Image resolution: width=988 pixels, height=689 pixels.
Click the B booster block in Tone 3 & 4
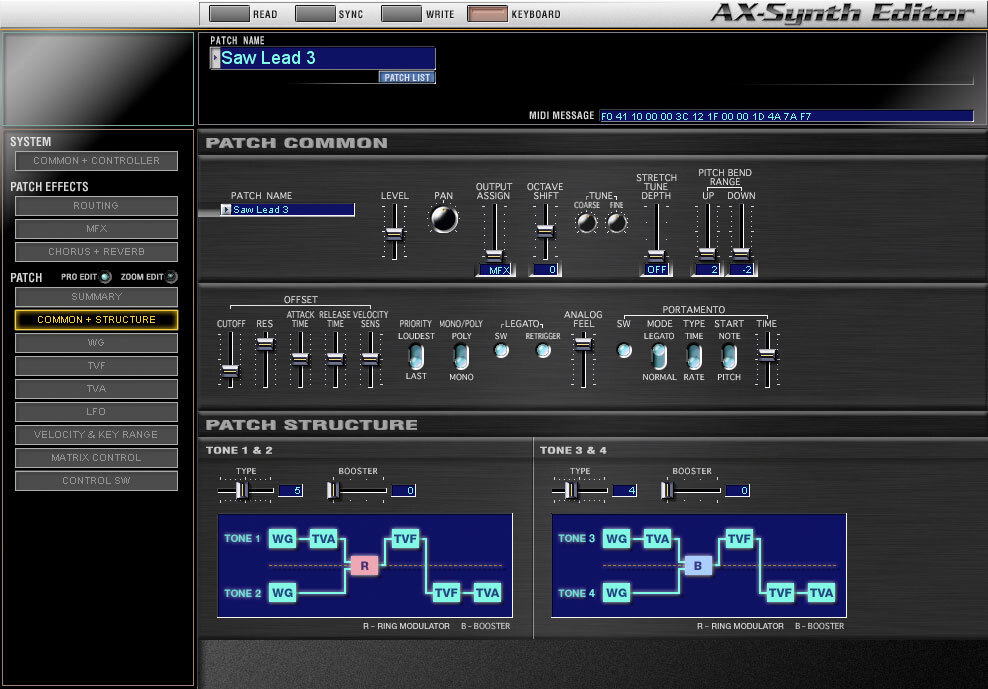coord(698,565)
